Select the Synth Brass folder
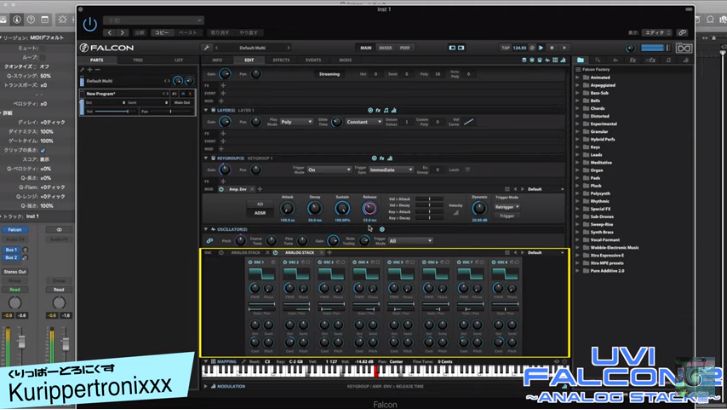This screenshot has width=727, height=410. pyautogui.click(x=602, y=232)
